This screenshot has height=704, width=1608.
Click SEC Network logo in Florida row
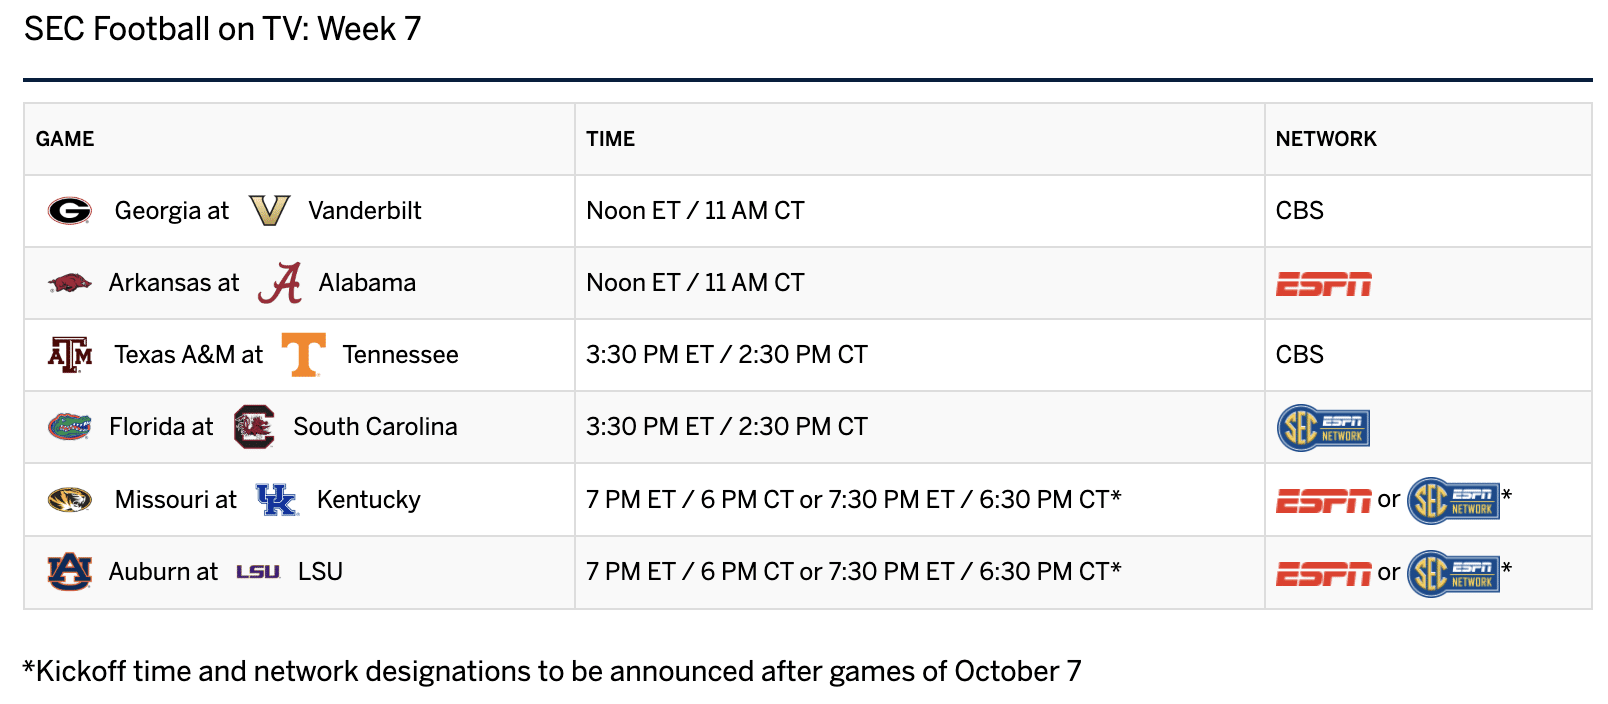pyautogui.click(x=1323, y=428)
